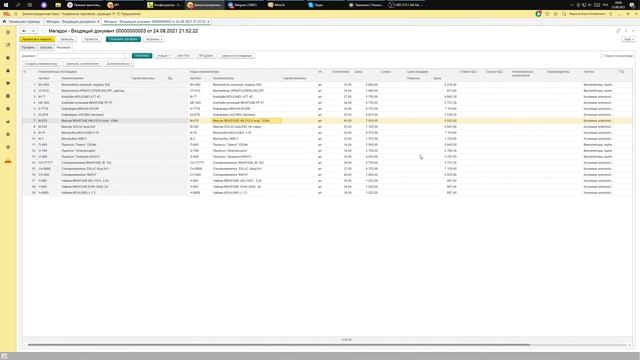Click the green button right of the Документ field
Viewport: 640px width, 360px height.
click(142, 56)
